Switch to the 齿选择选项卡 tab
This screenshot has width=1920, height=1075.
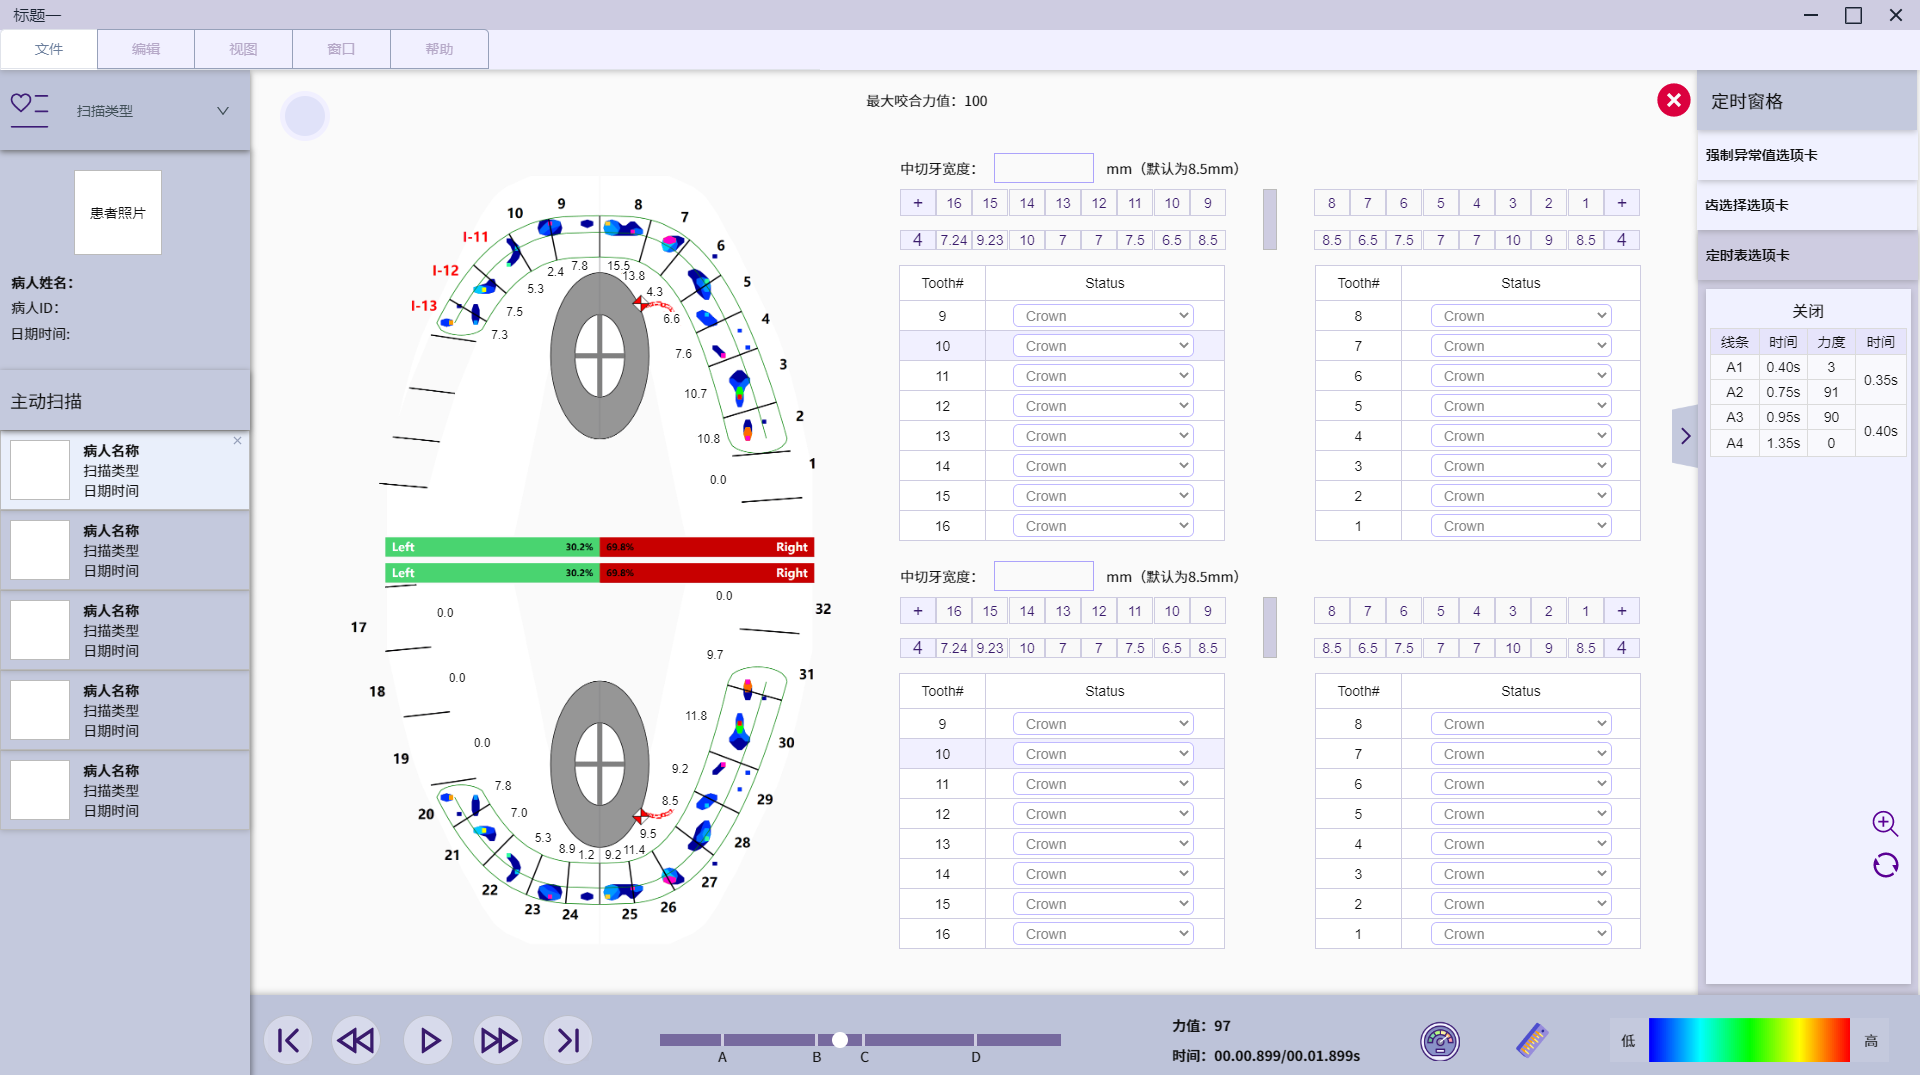click(1806, 205)
